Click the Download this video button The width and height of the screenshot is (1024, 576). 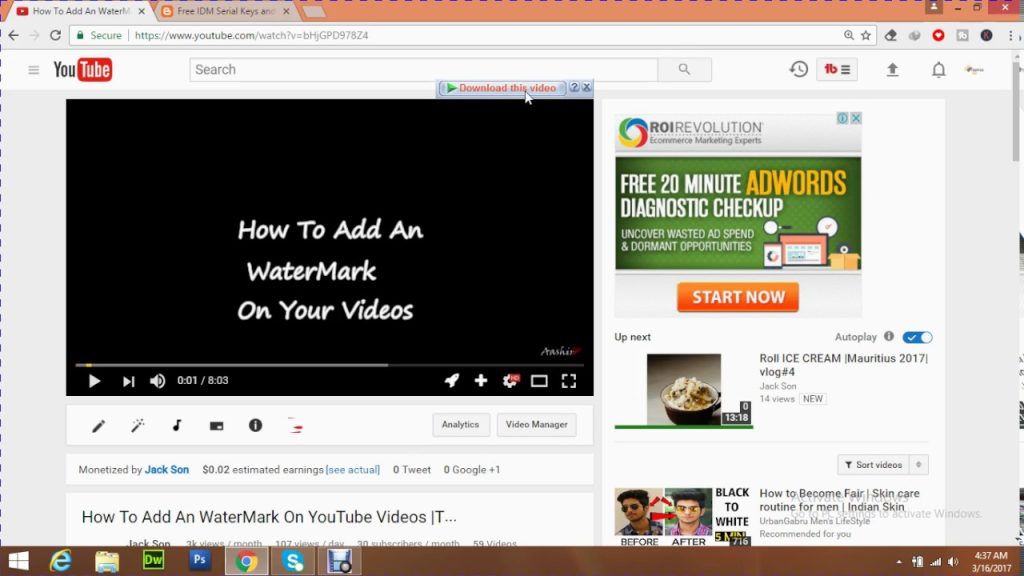[502, 88]
